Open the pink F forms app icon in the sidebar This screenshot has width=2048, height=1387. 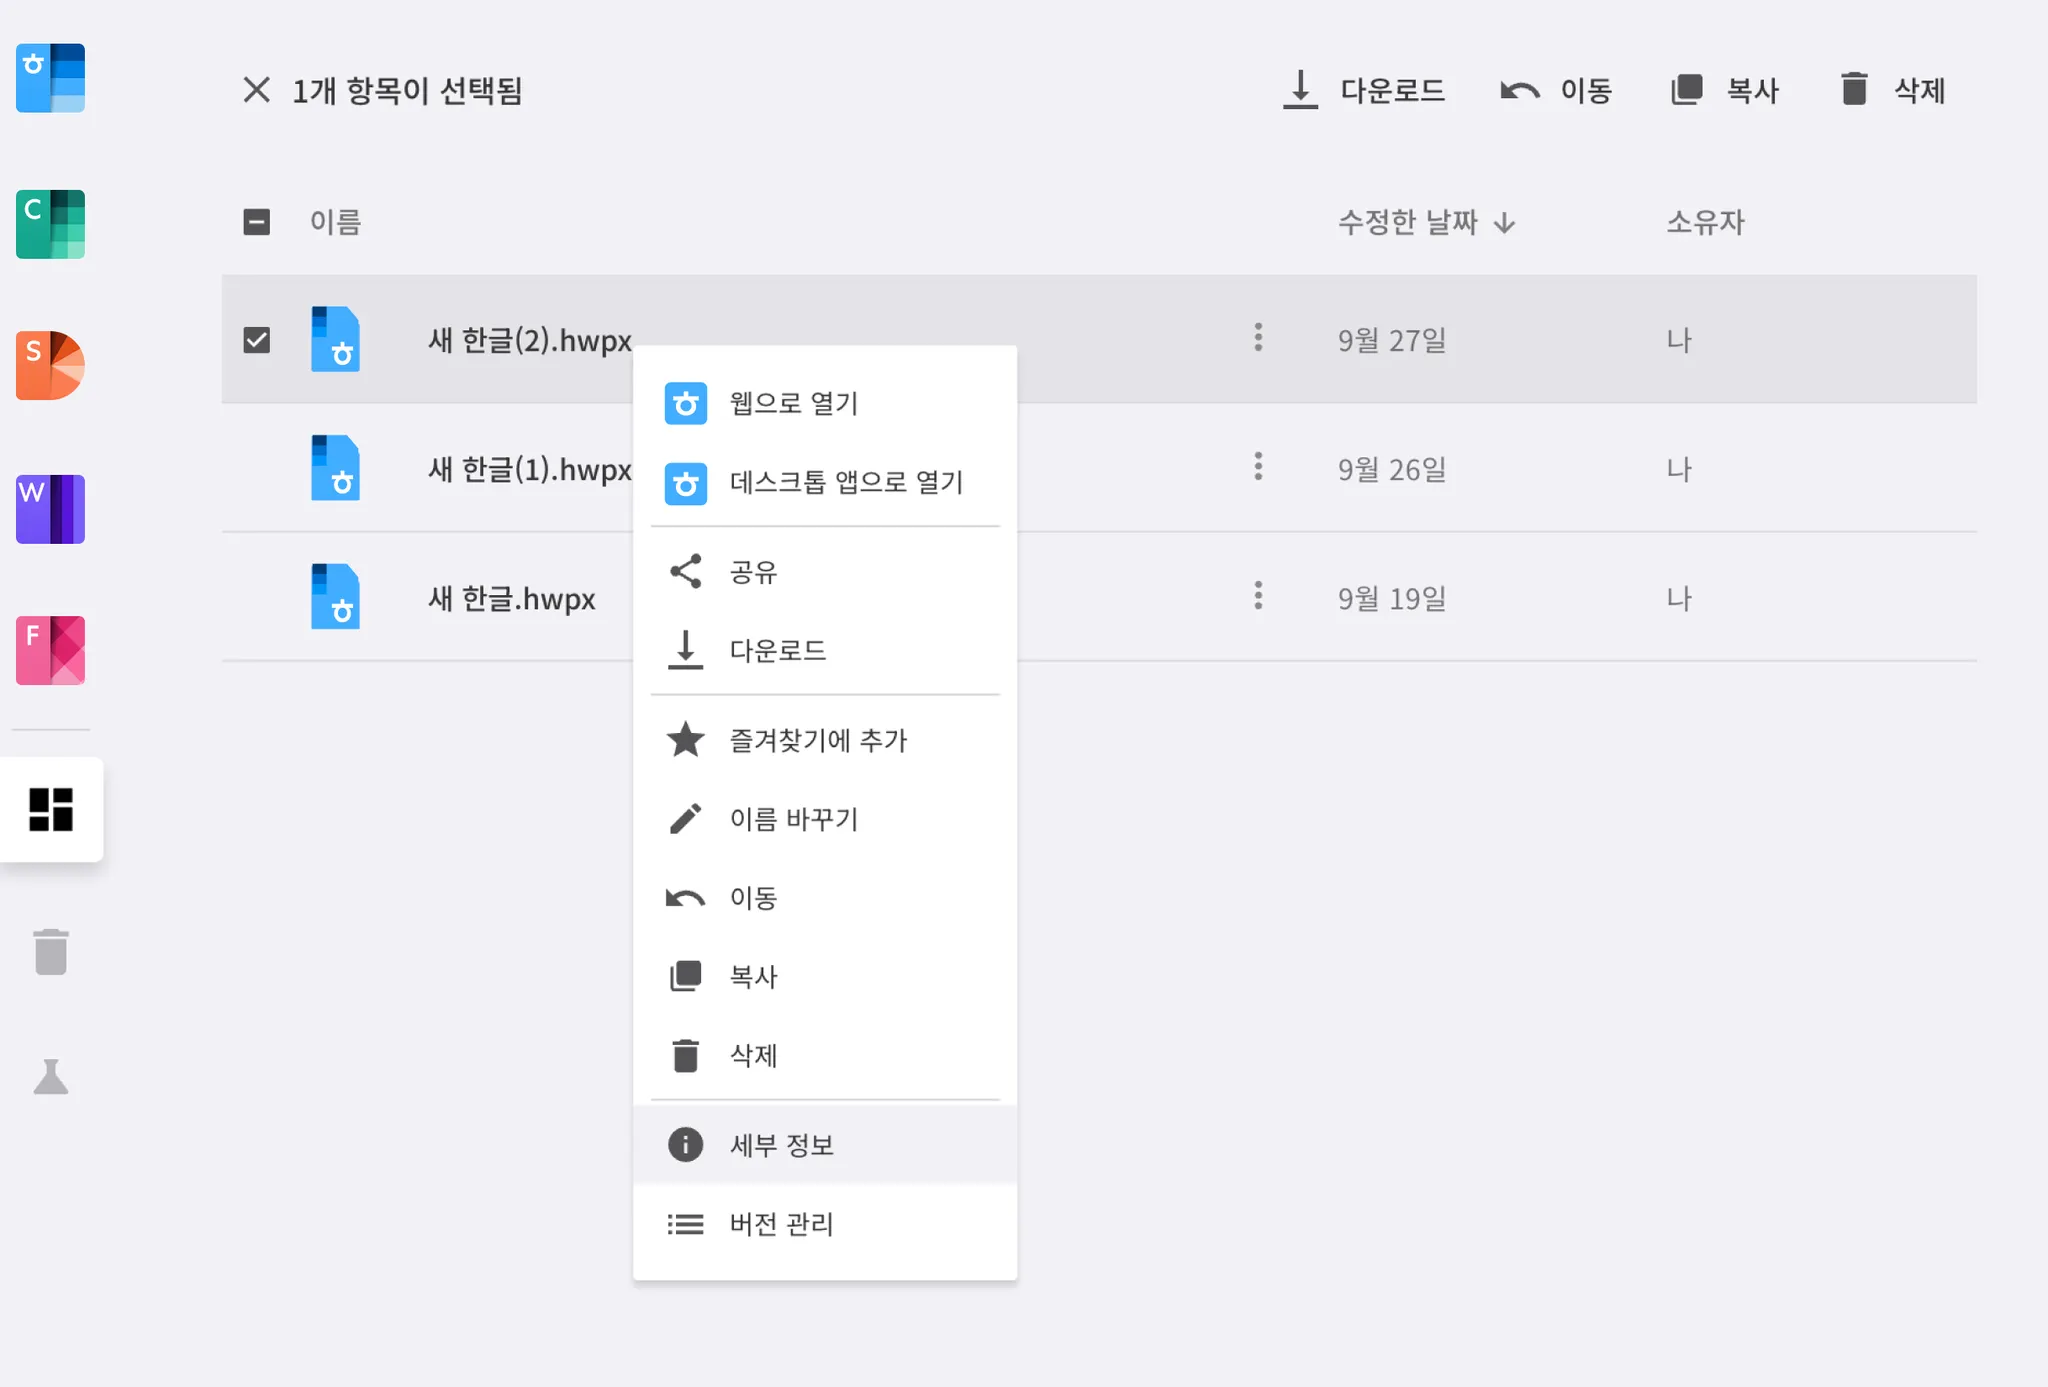pyautogui.click(x=50, y=650)
